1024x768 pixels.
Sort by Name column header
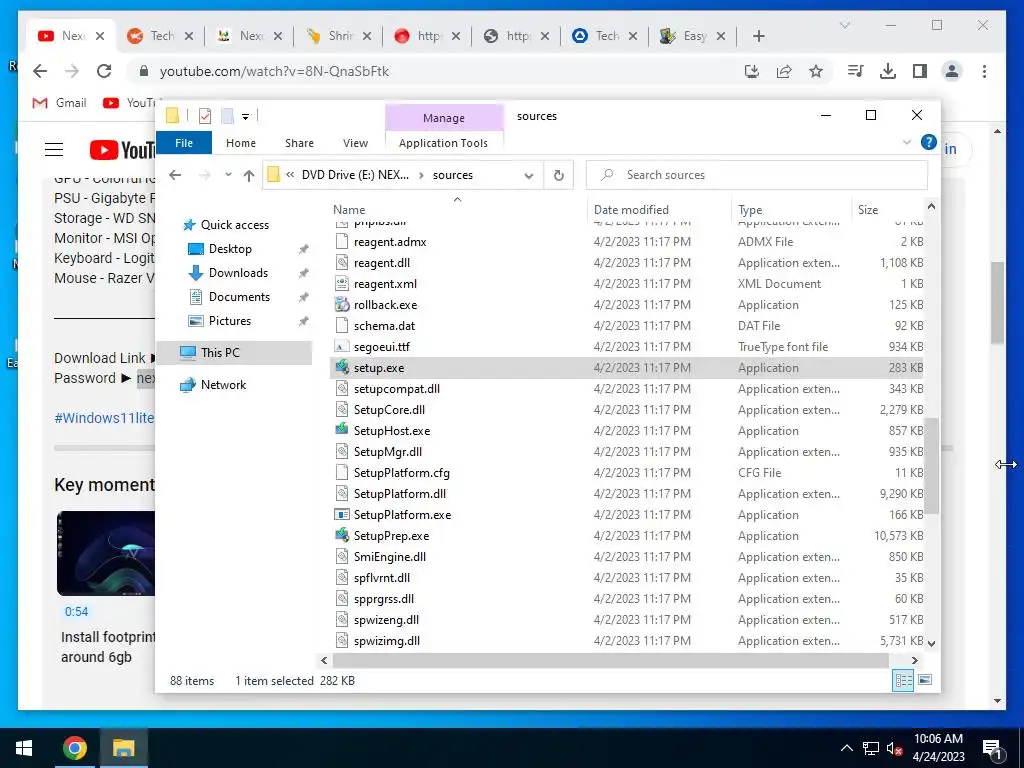tap(349, 210)
